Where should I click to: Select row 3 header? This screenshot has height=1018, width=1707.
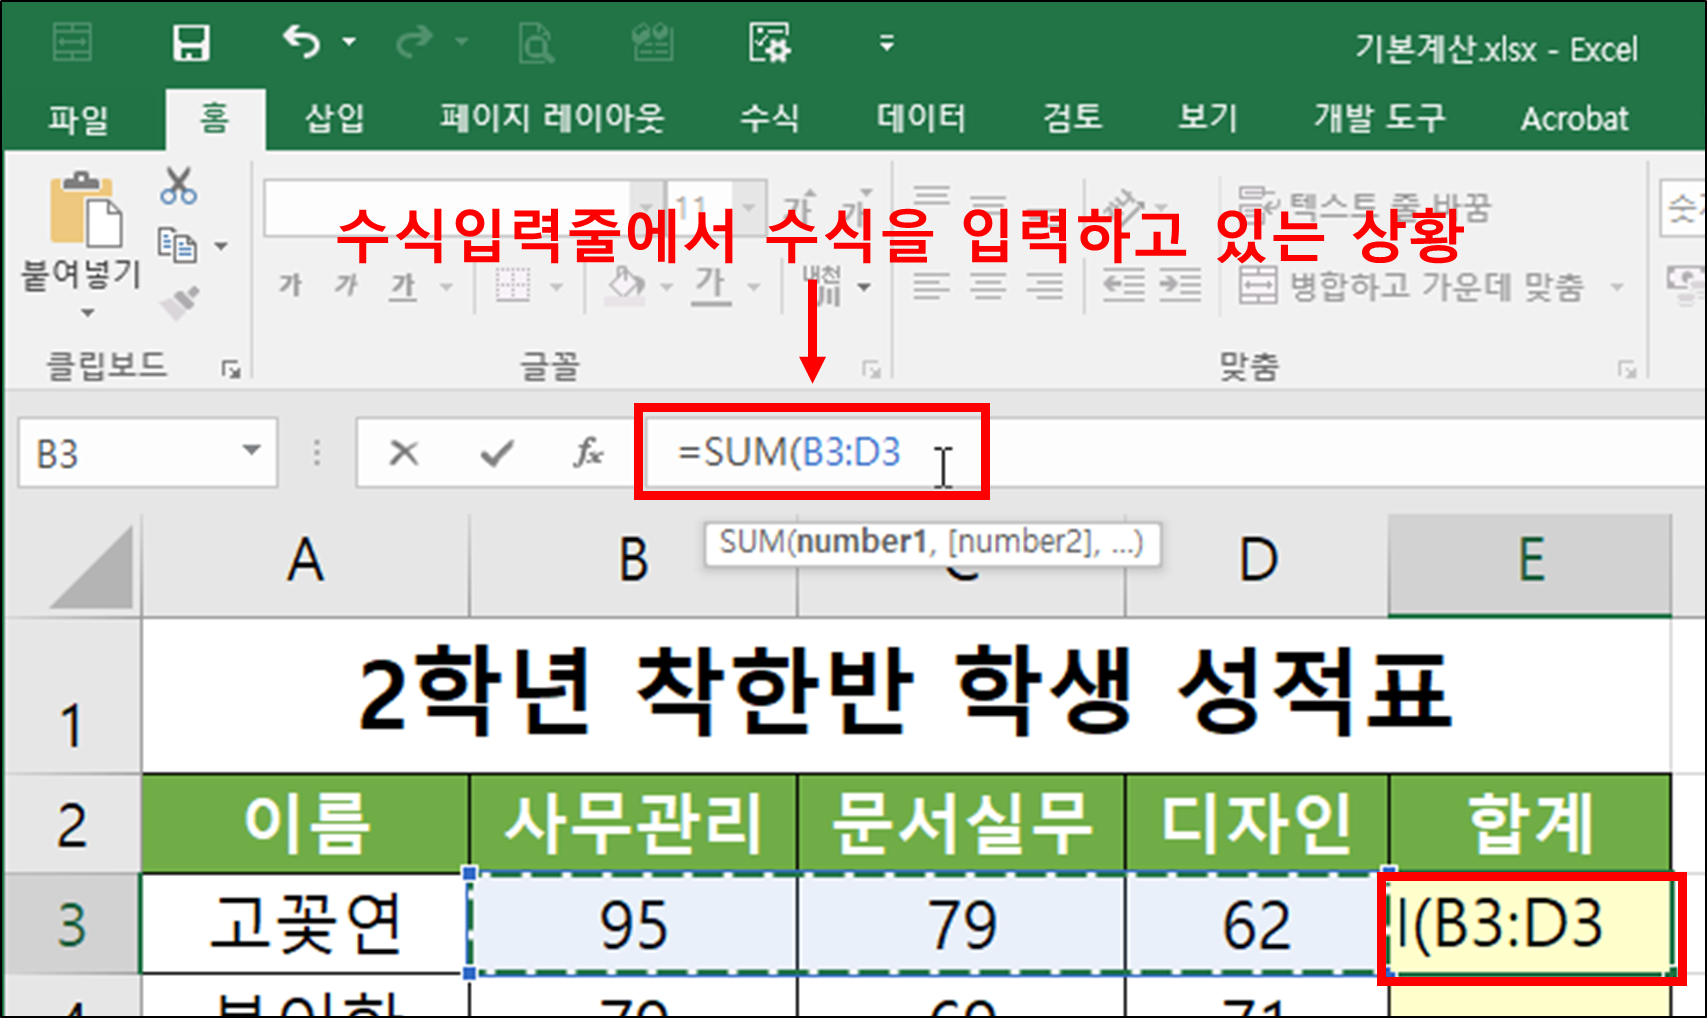(71, 924)
